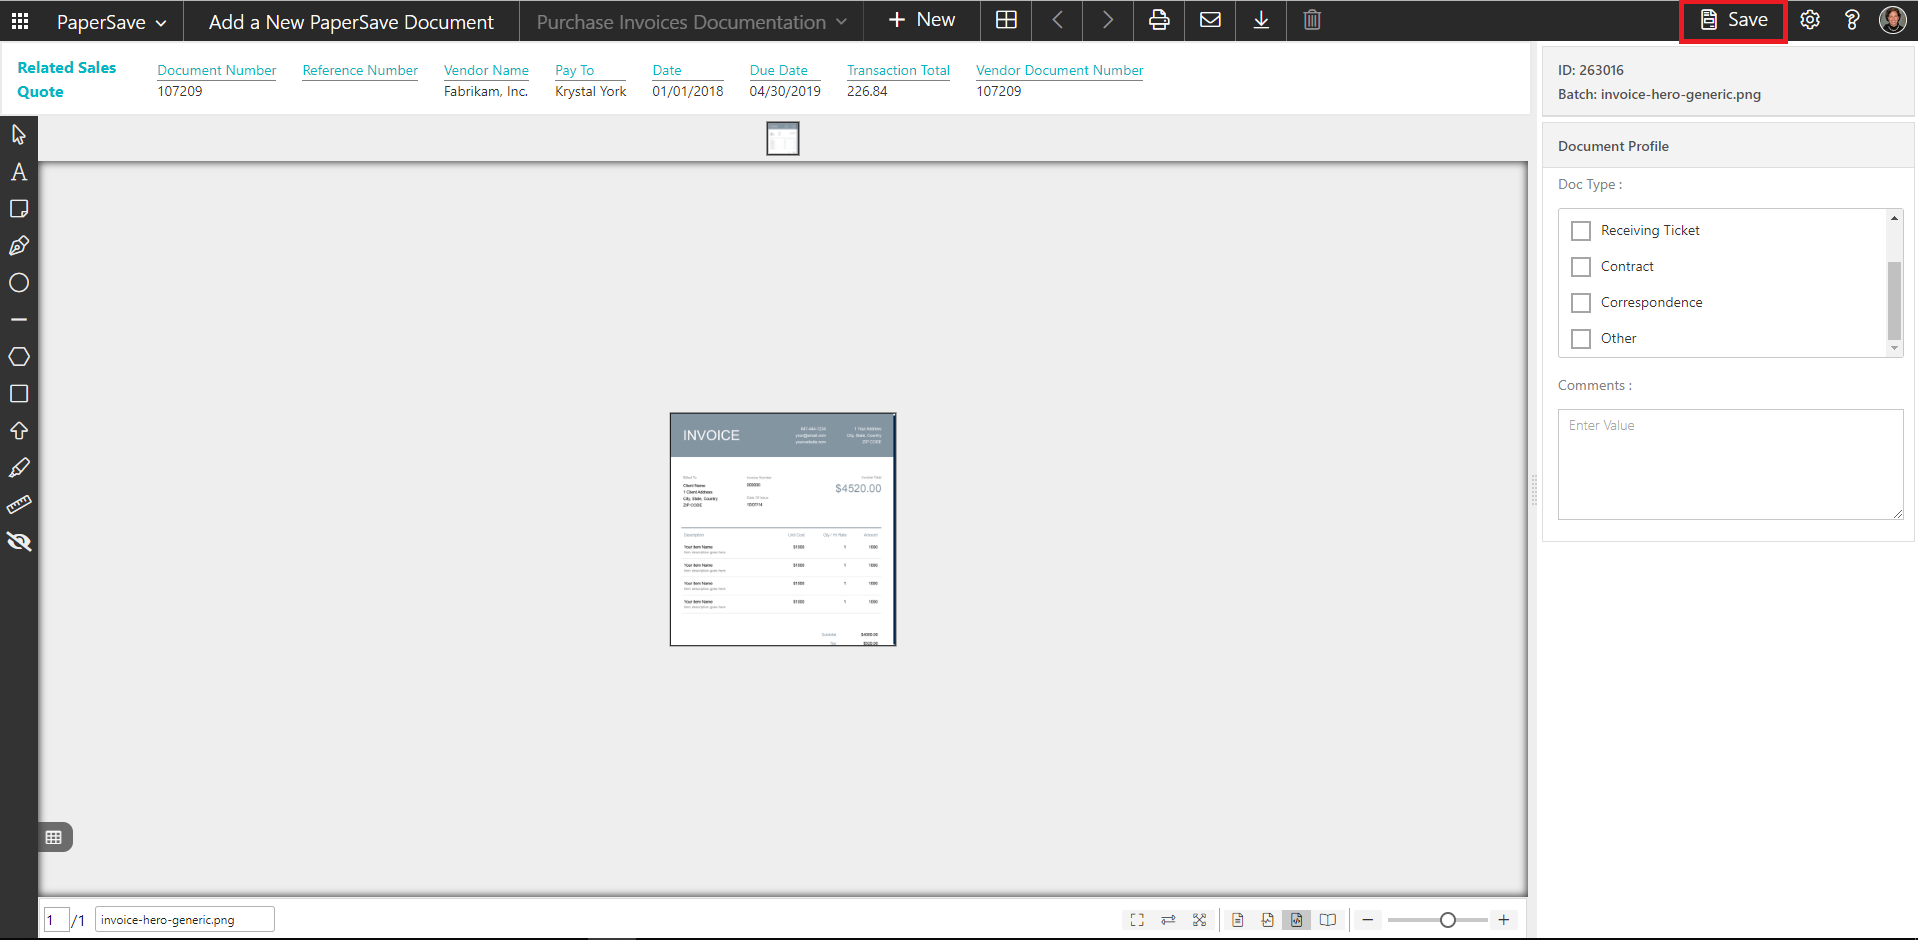Click the grid layout view icon
This screenshot has height=940, width=1918.
(x=1006, y=20)
